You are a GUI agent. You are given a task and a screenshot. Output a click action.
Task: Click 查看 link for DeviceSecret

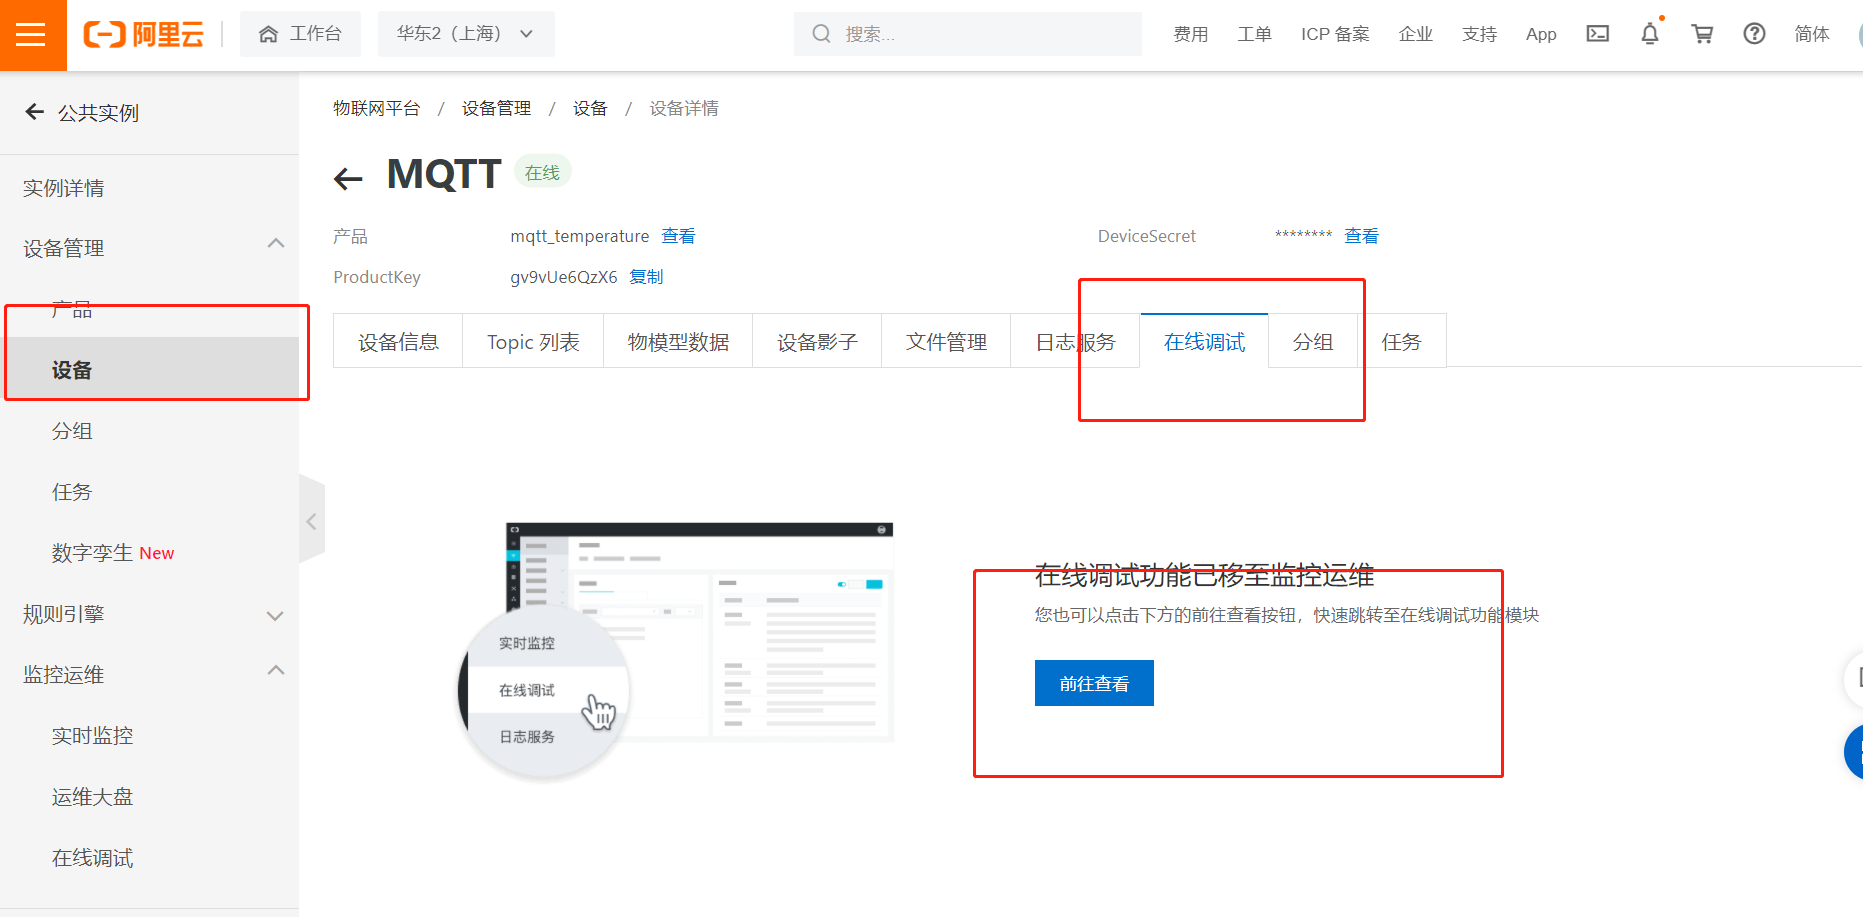(1361, 236)
